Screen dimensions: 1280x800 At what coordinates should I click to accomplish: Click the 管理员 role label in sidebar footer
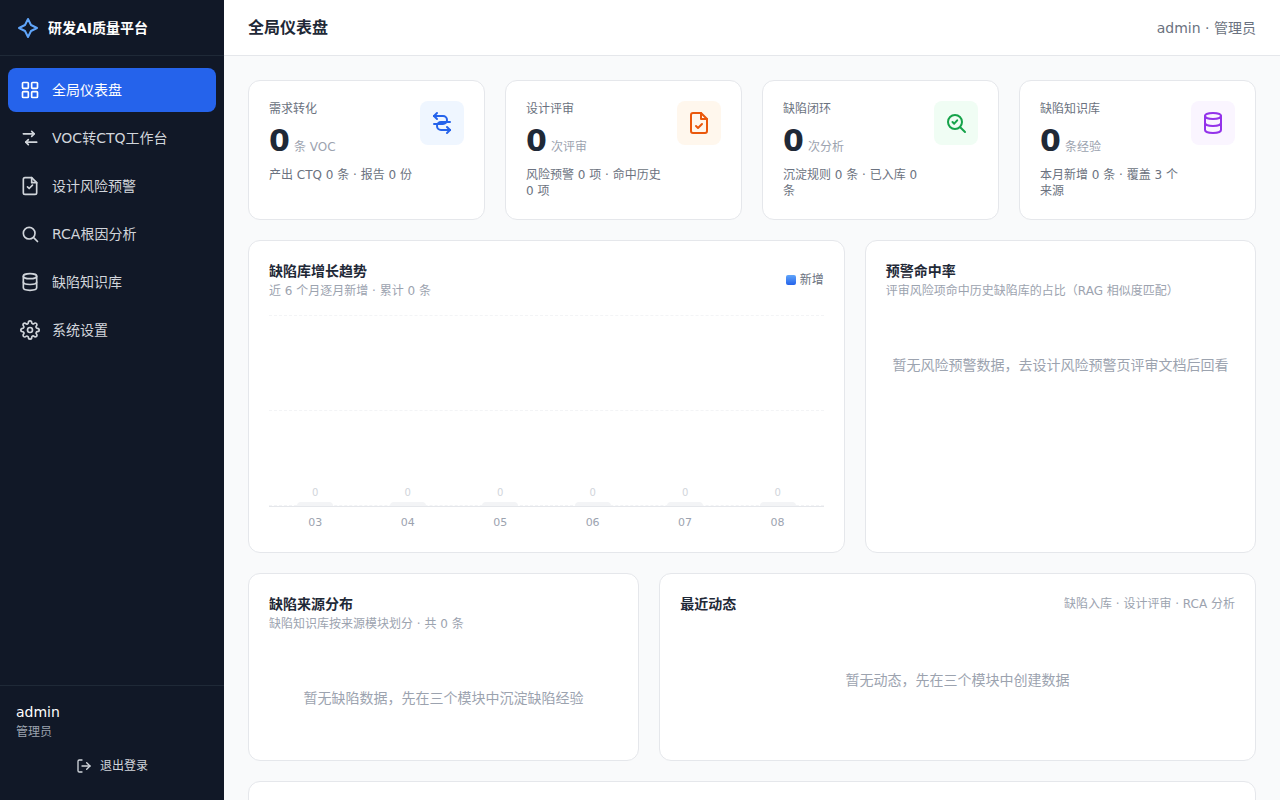click(34, 732)
